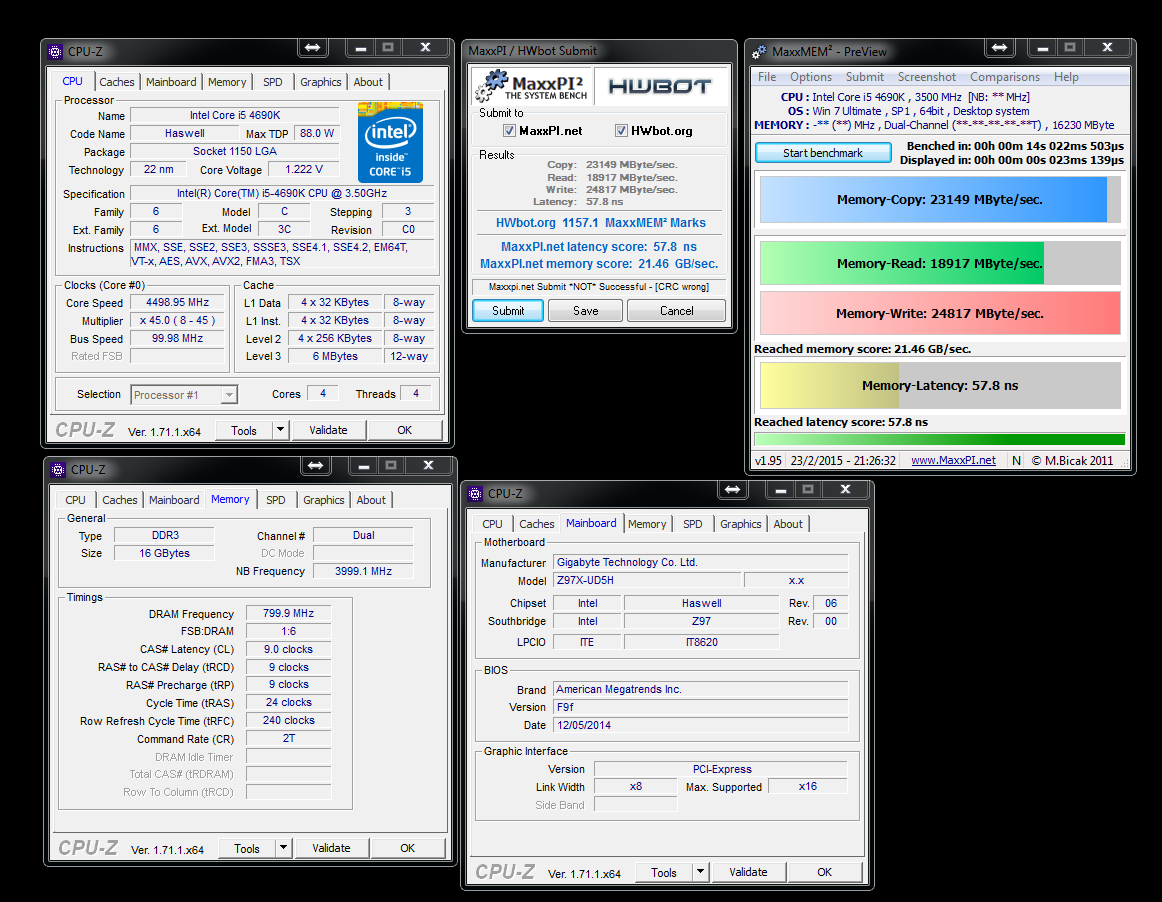Minimize the MaxxMEM PreView window
The image size is (1162, 902).
pyautogui.click(x=1043, y=47)
